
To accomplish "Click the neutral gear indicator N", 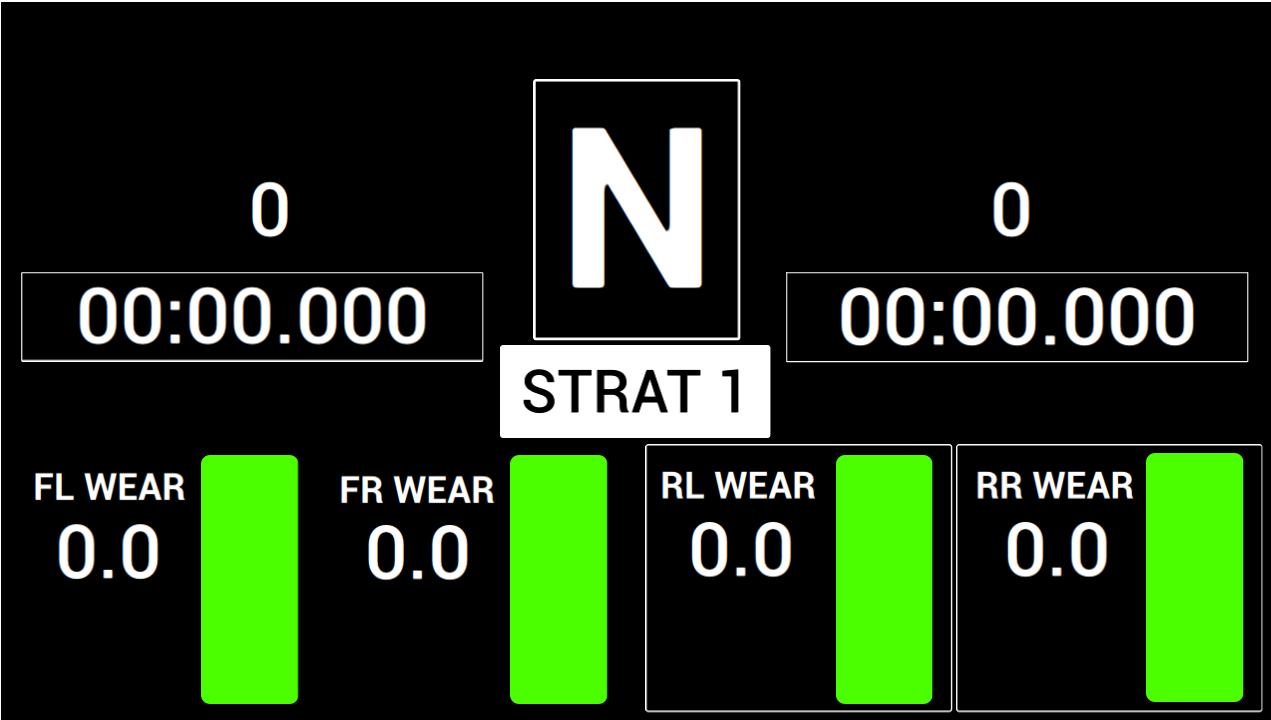I will (636, 210).
